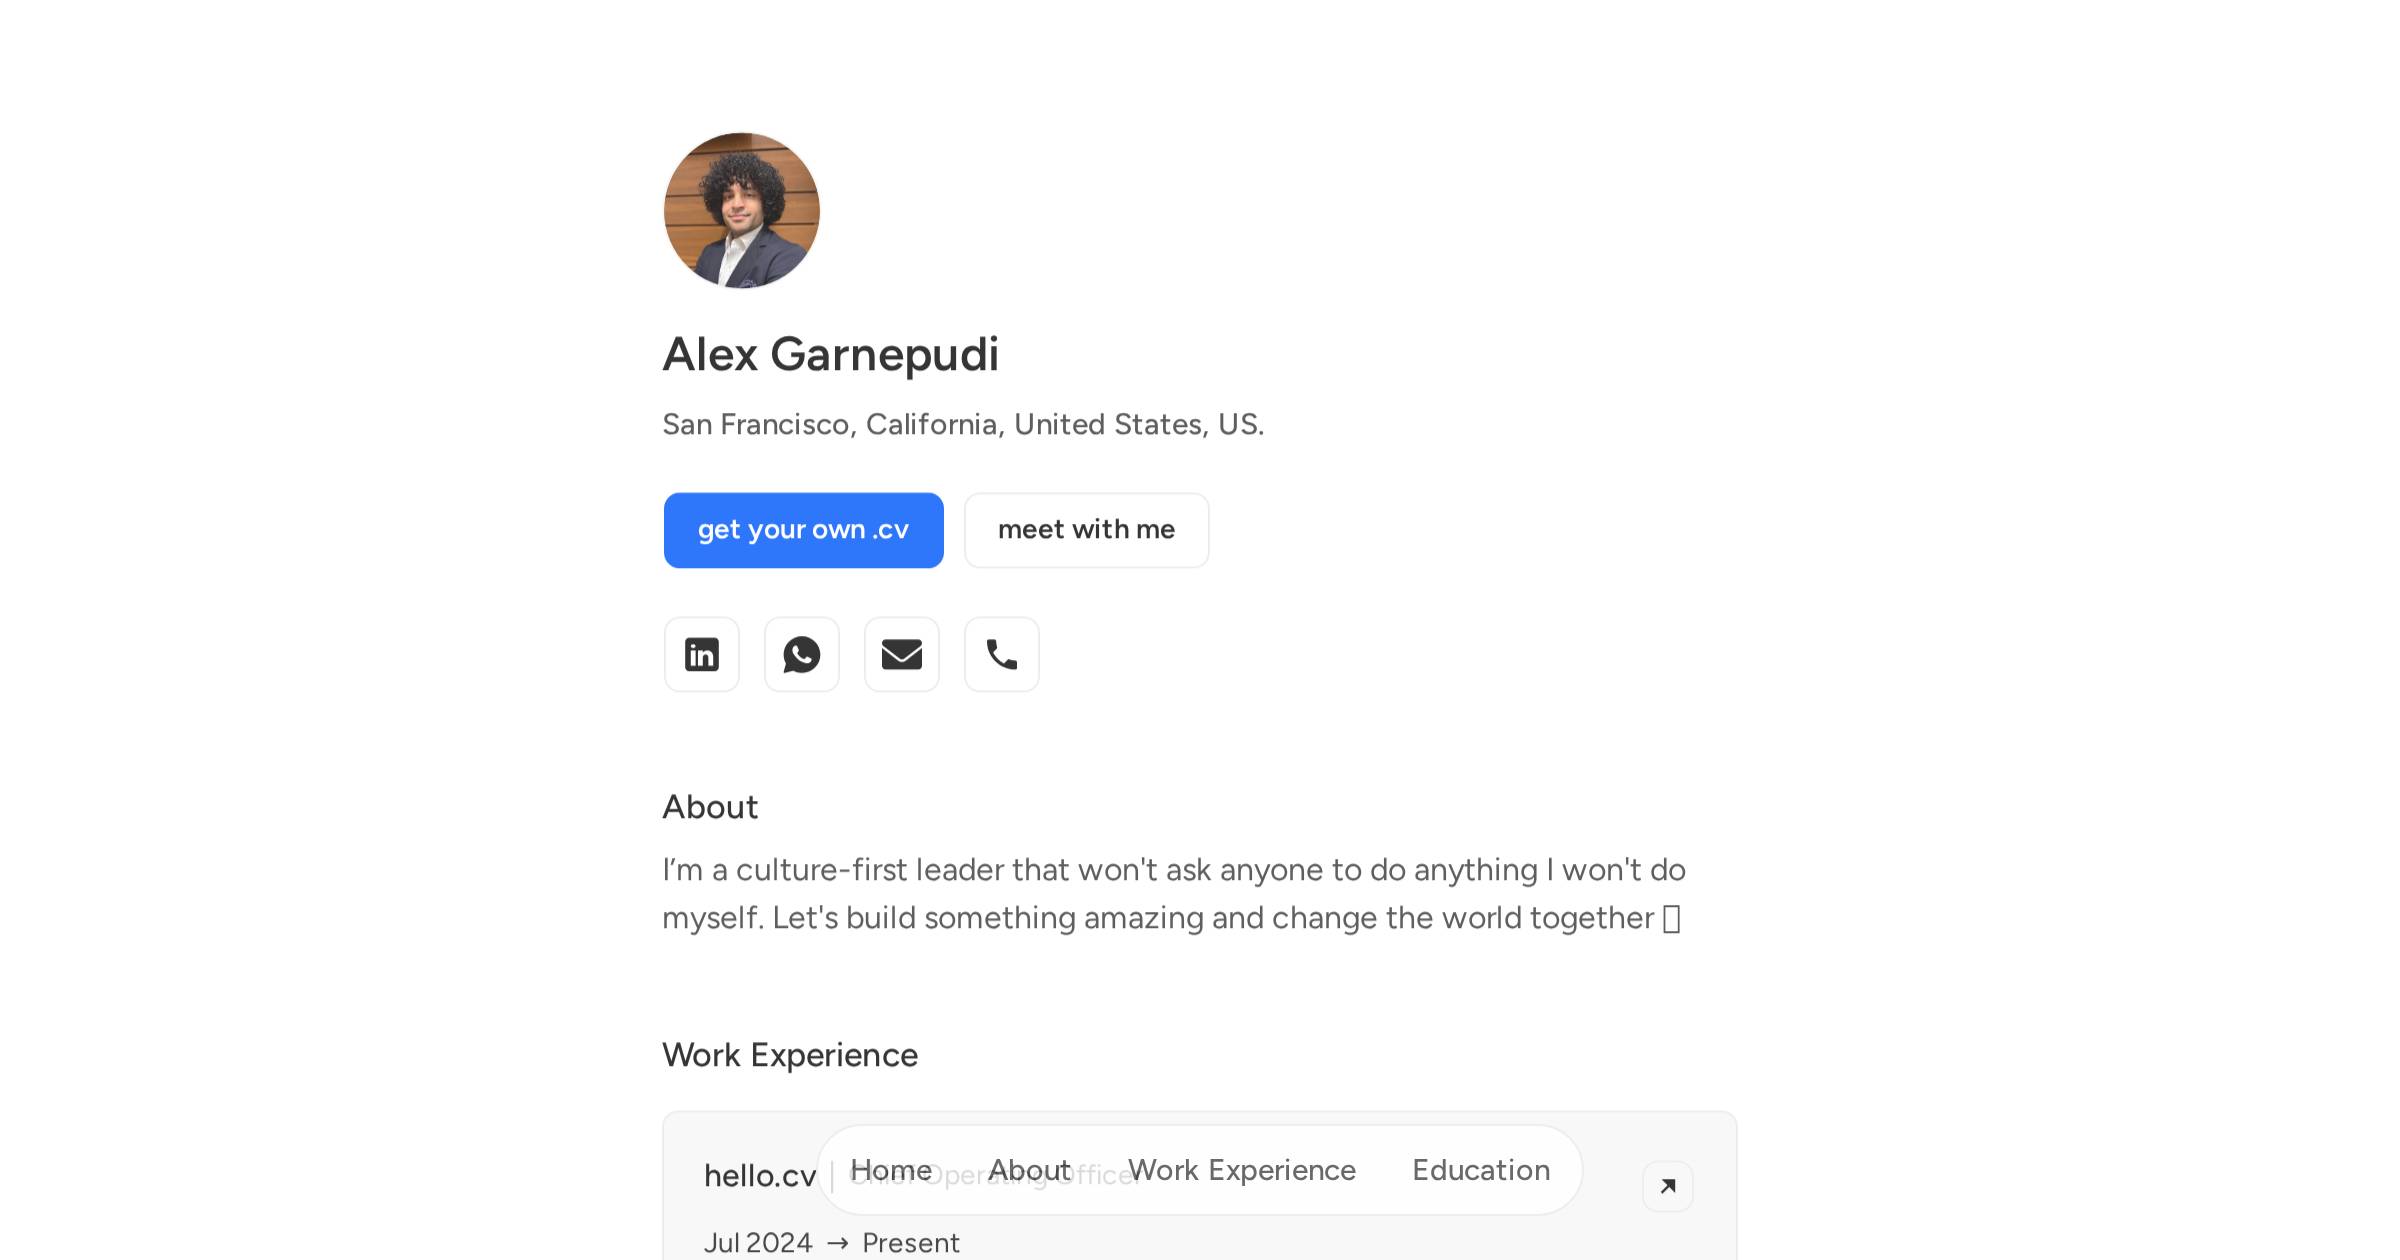
Task: Click the phone call icon
Action: coord(1002,655)
